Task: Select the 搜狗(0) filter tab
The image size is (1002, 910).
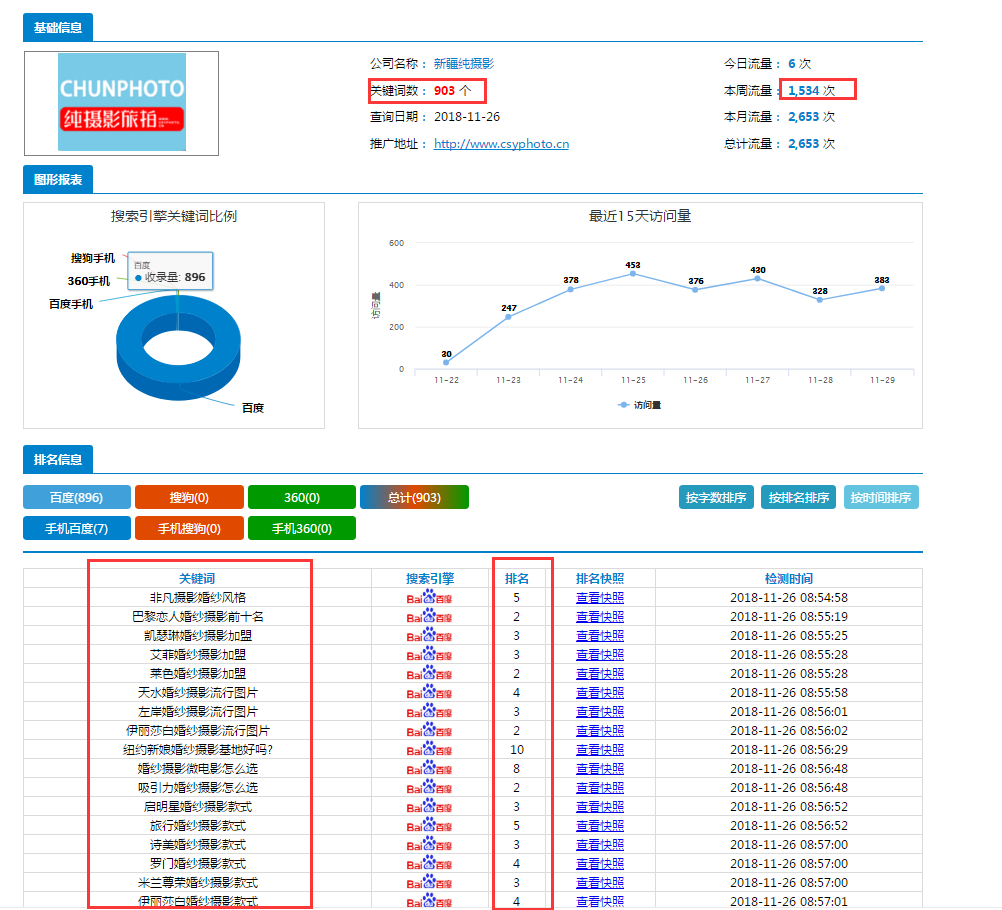Action: (188, 498)
